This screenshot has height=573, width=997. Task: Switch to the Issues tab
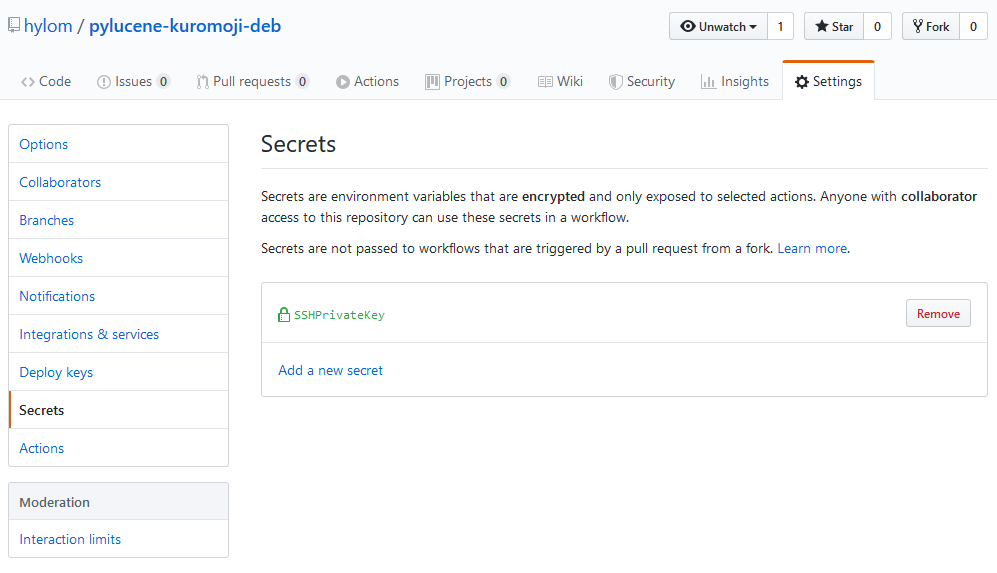(x=133, y=82)
